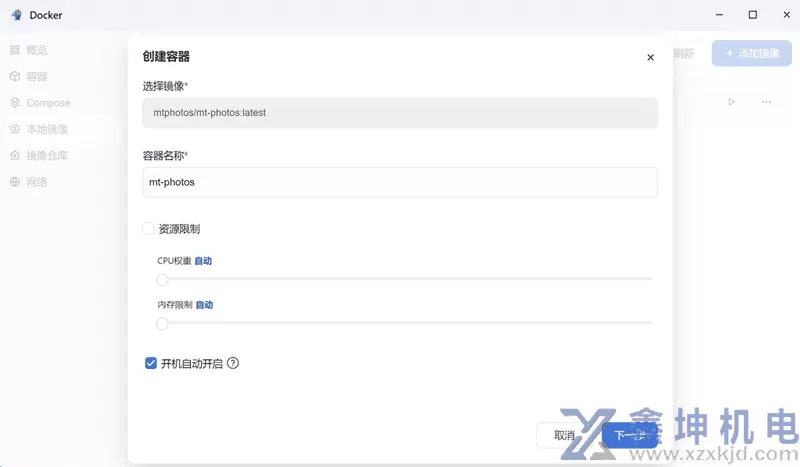Screen dimensions: 800x467
Task: Click the 自动 value next to CPU权重
Action: coord(203,261)
